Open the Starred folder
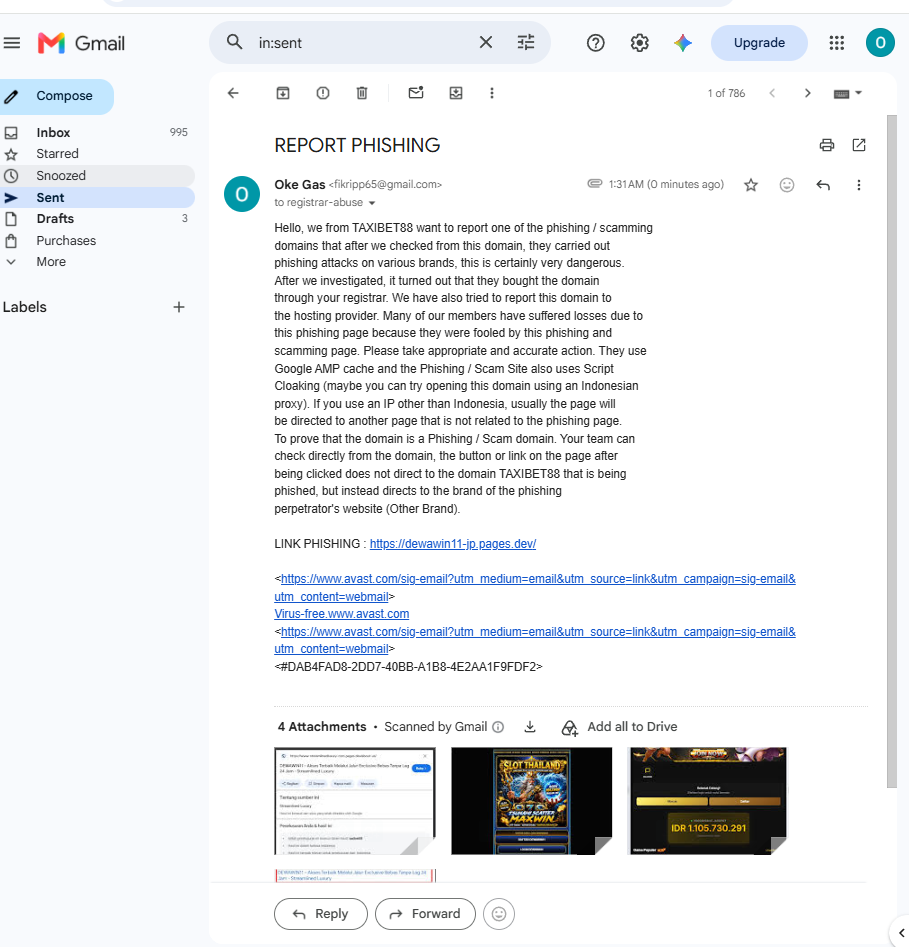 [97, 154]
